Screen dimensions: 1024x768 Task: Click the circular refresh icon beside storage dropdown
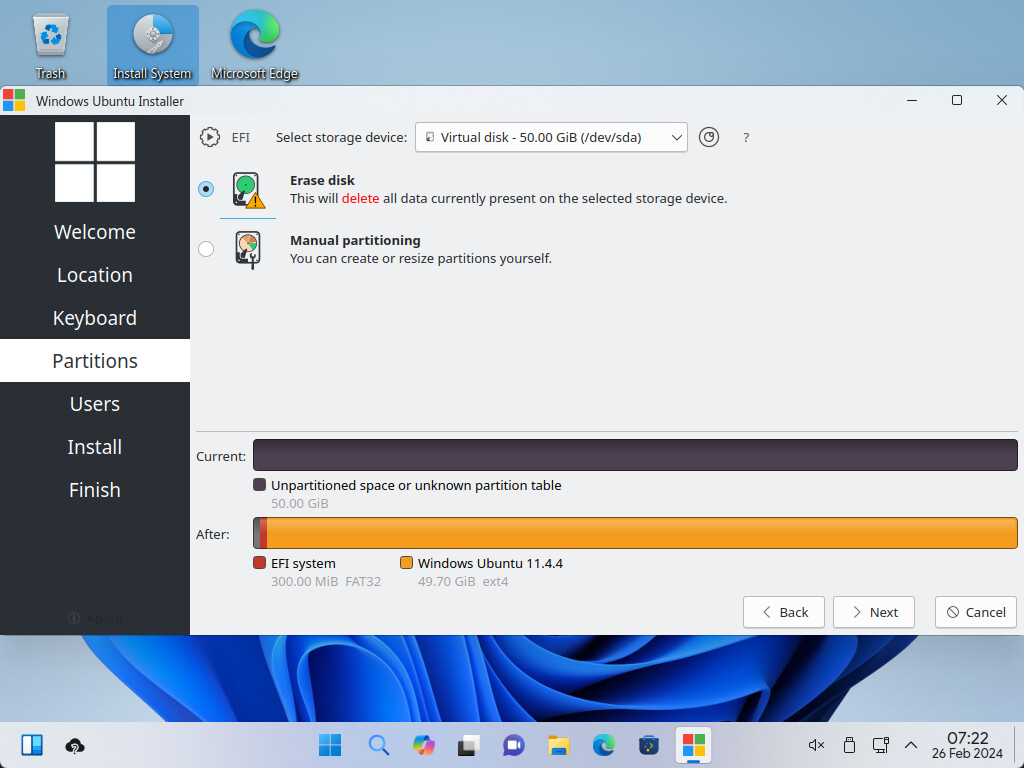709,137
